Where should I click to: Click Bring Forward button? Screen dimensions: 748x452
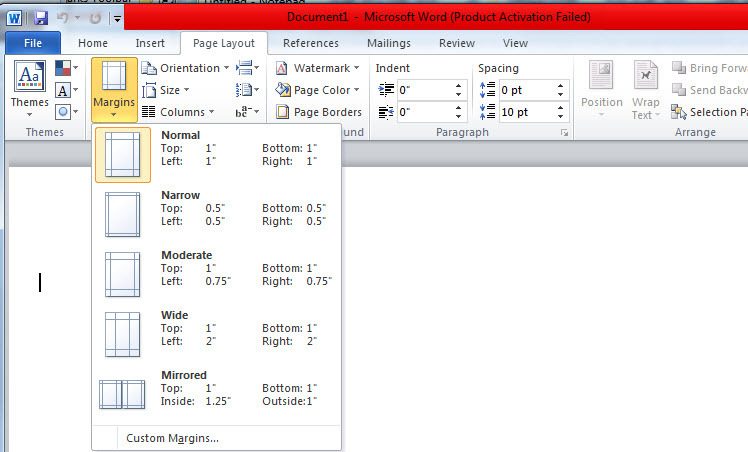(709, 68)
